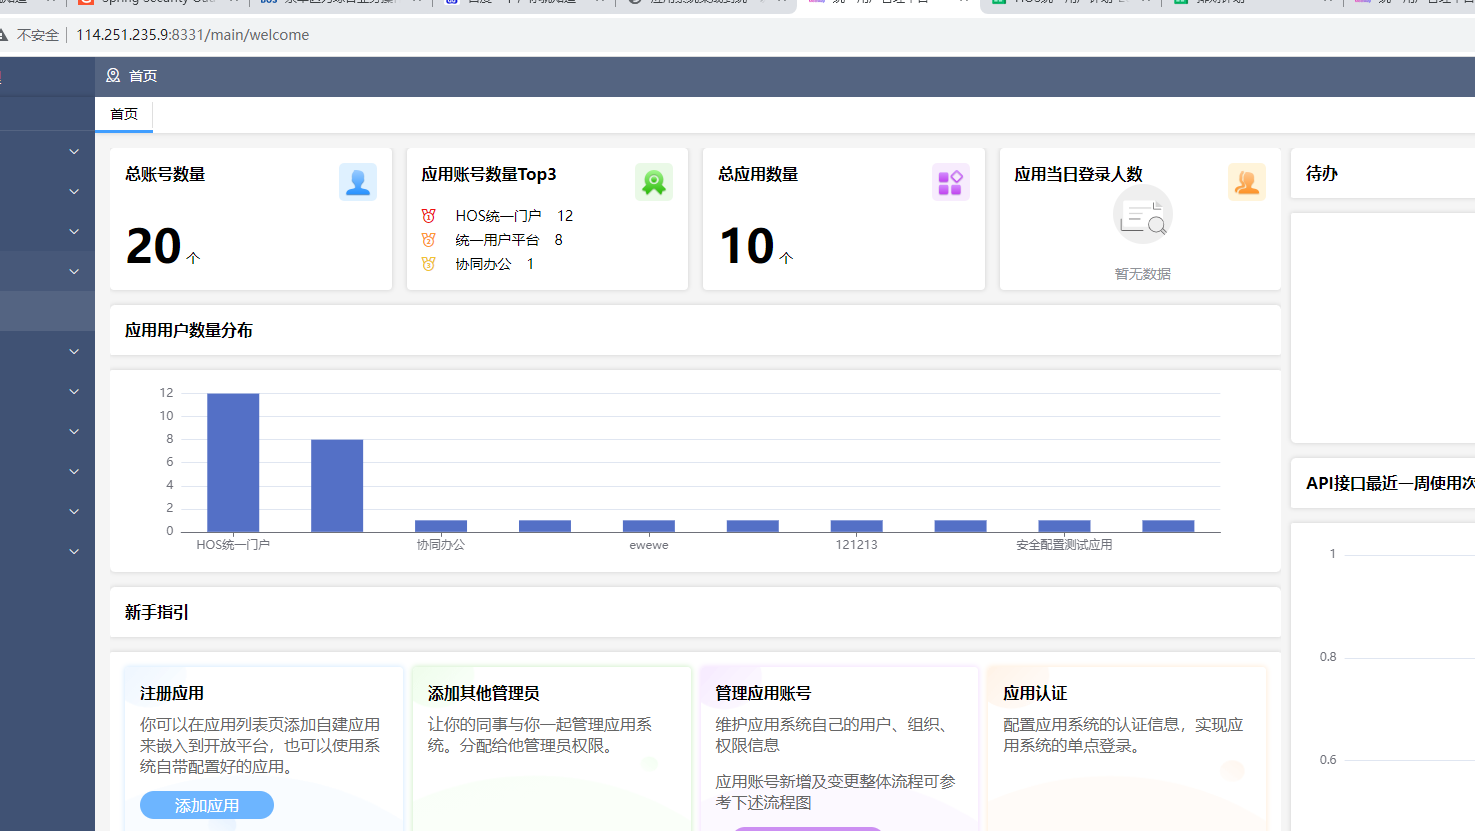This screenshot has height=831, width=1475.
Task: Switch to the 首页 page tab
Action: tap(124, 115)
